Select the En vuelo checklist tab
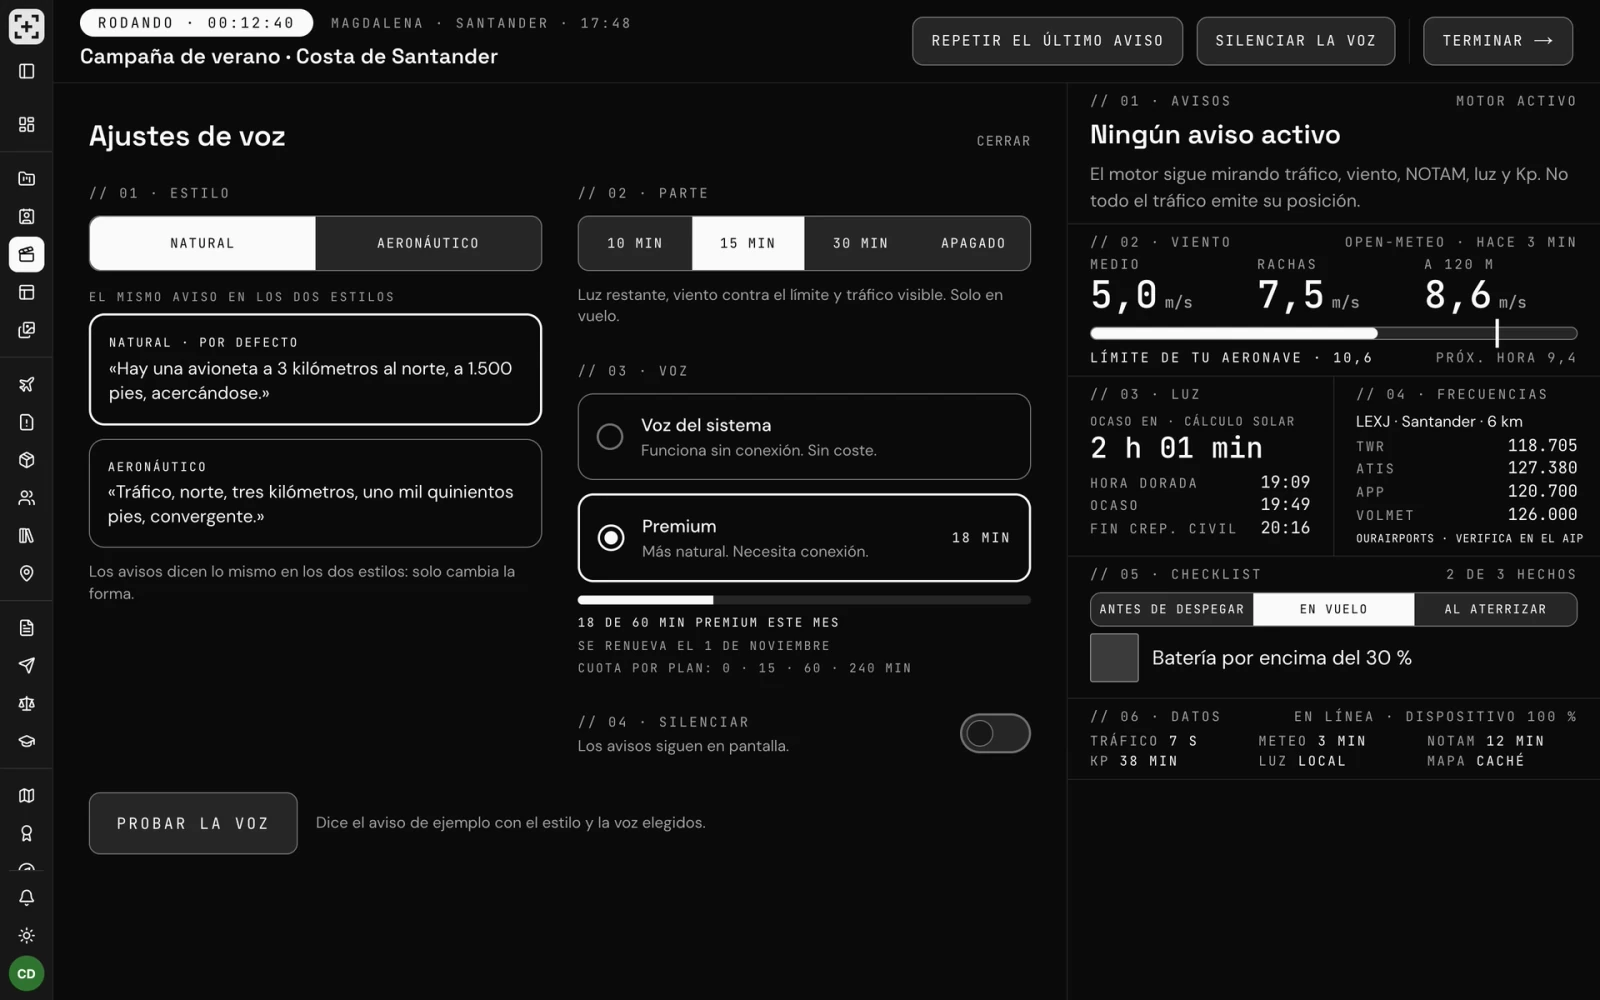The image size is (1600, 1000). pos(1334,609)
